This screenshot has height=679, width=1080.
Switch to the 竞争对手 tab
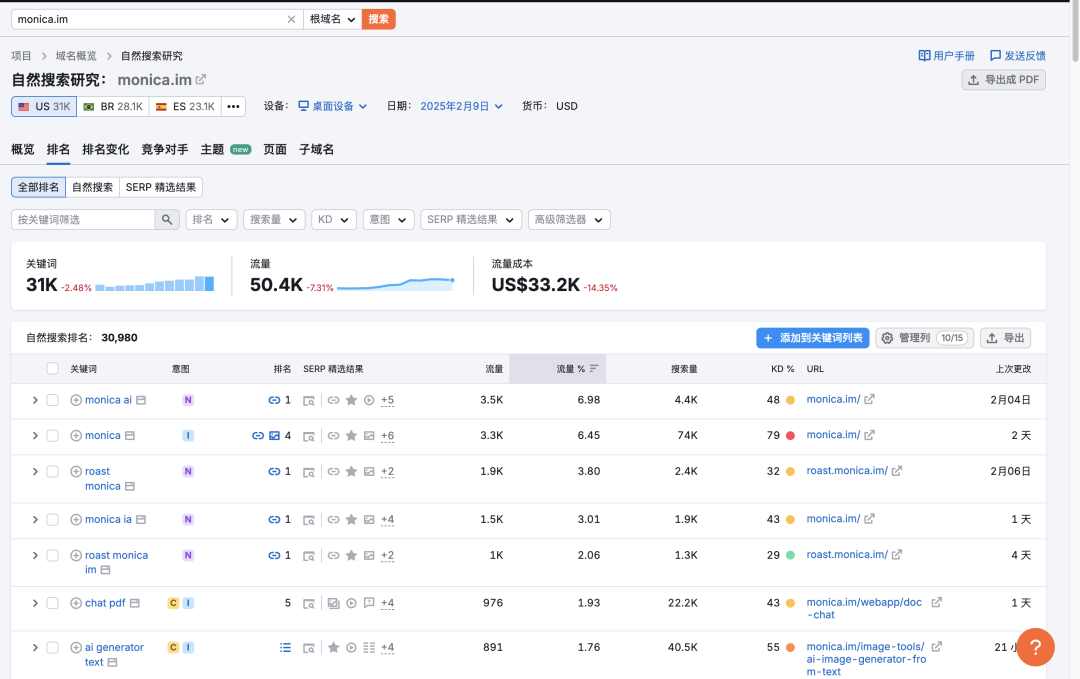point(164,149)
